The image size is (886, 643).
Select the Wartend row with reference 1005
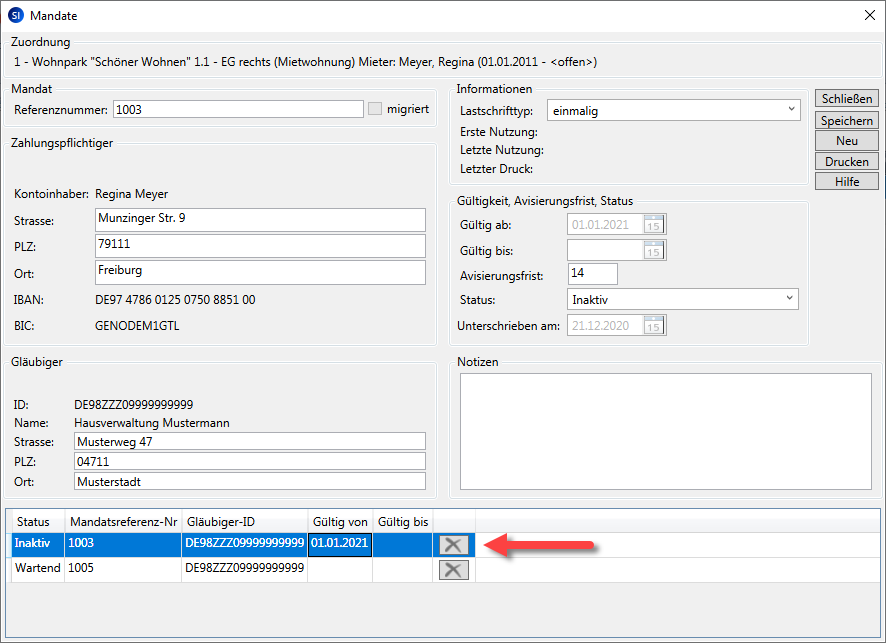(120, 569)
